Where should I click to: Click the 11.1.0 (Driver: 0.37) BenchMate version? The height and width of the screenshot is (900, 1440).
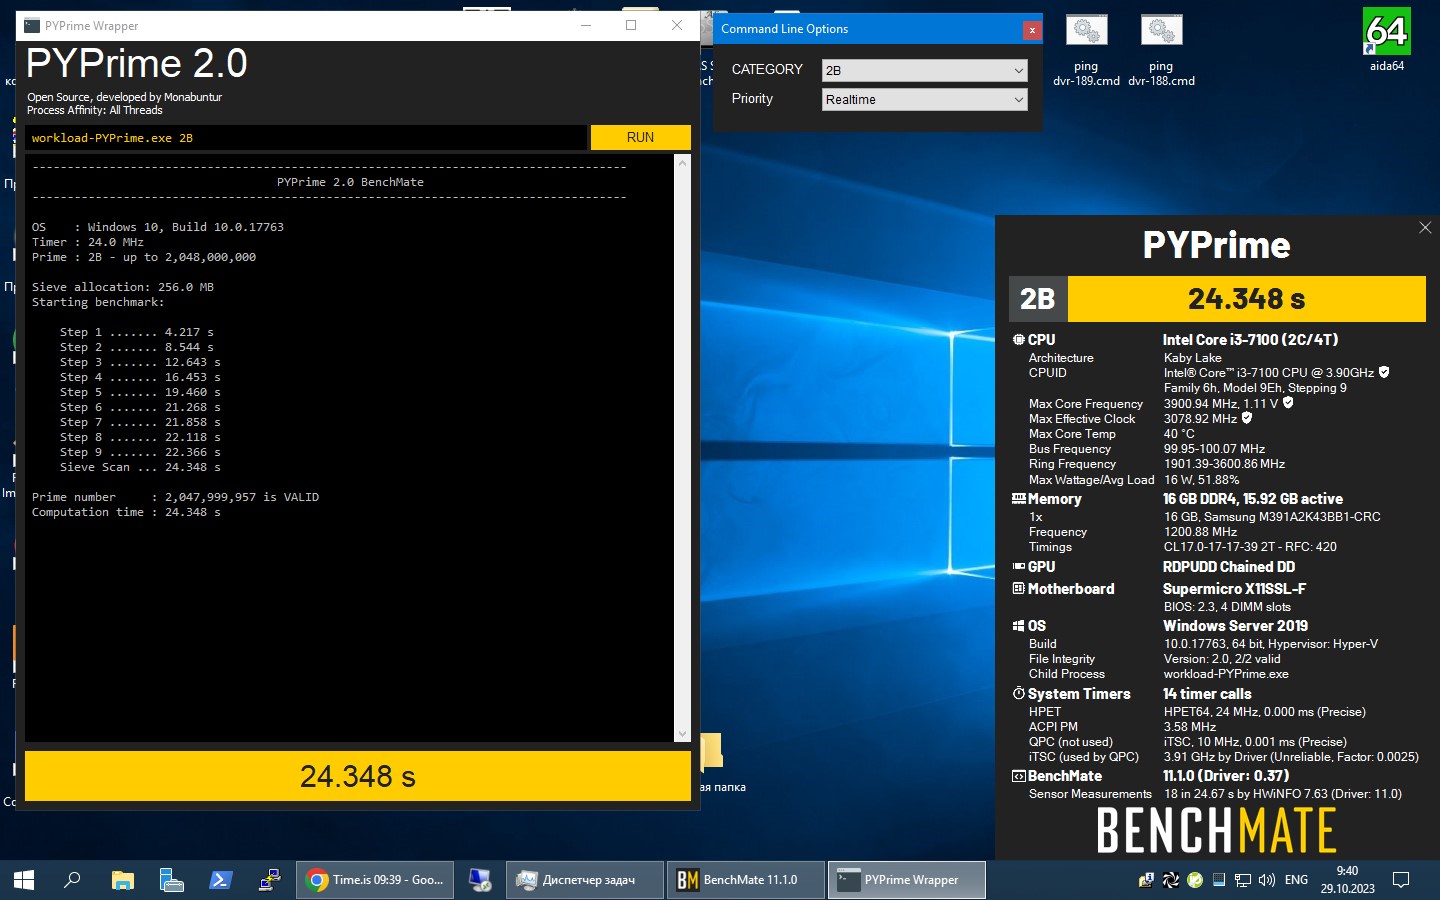pos(1225,776)
